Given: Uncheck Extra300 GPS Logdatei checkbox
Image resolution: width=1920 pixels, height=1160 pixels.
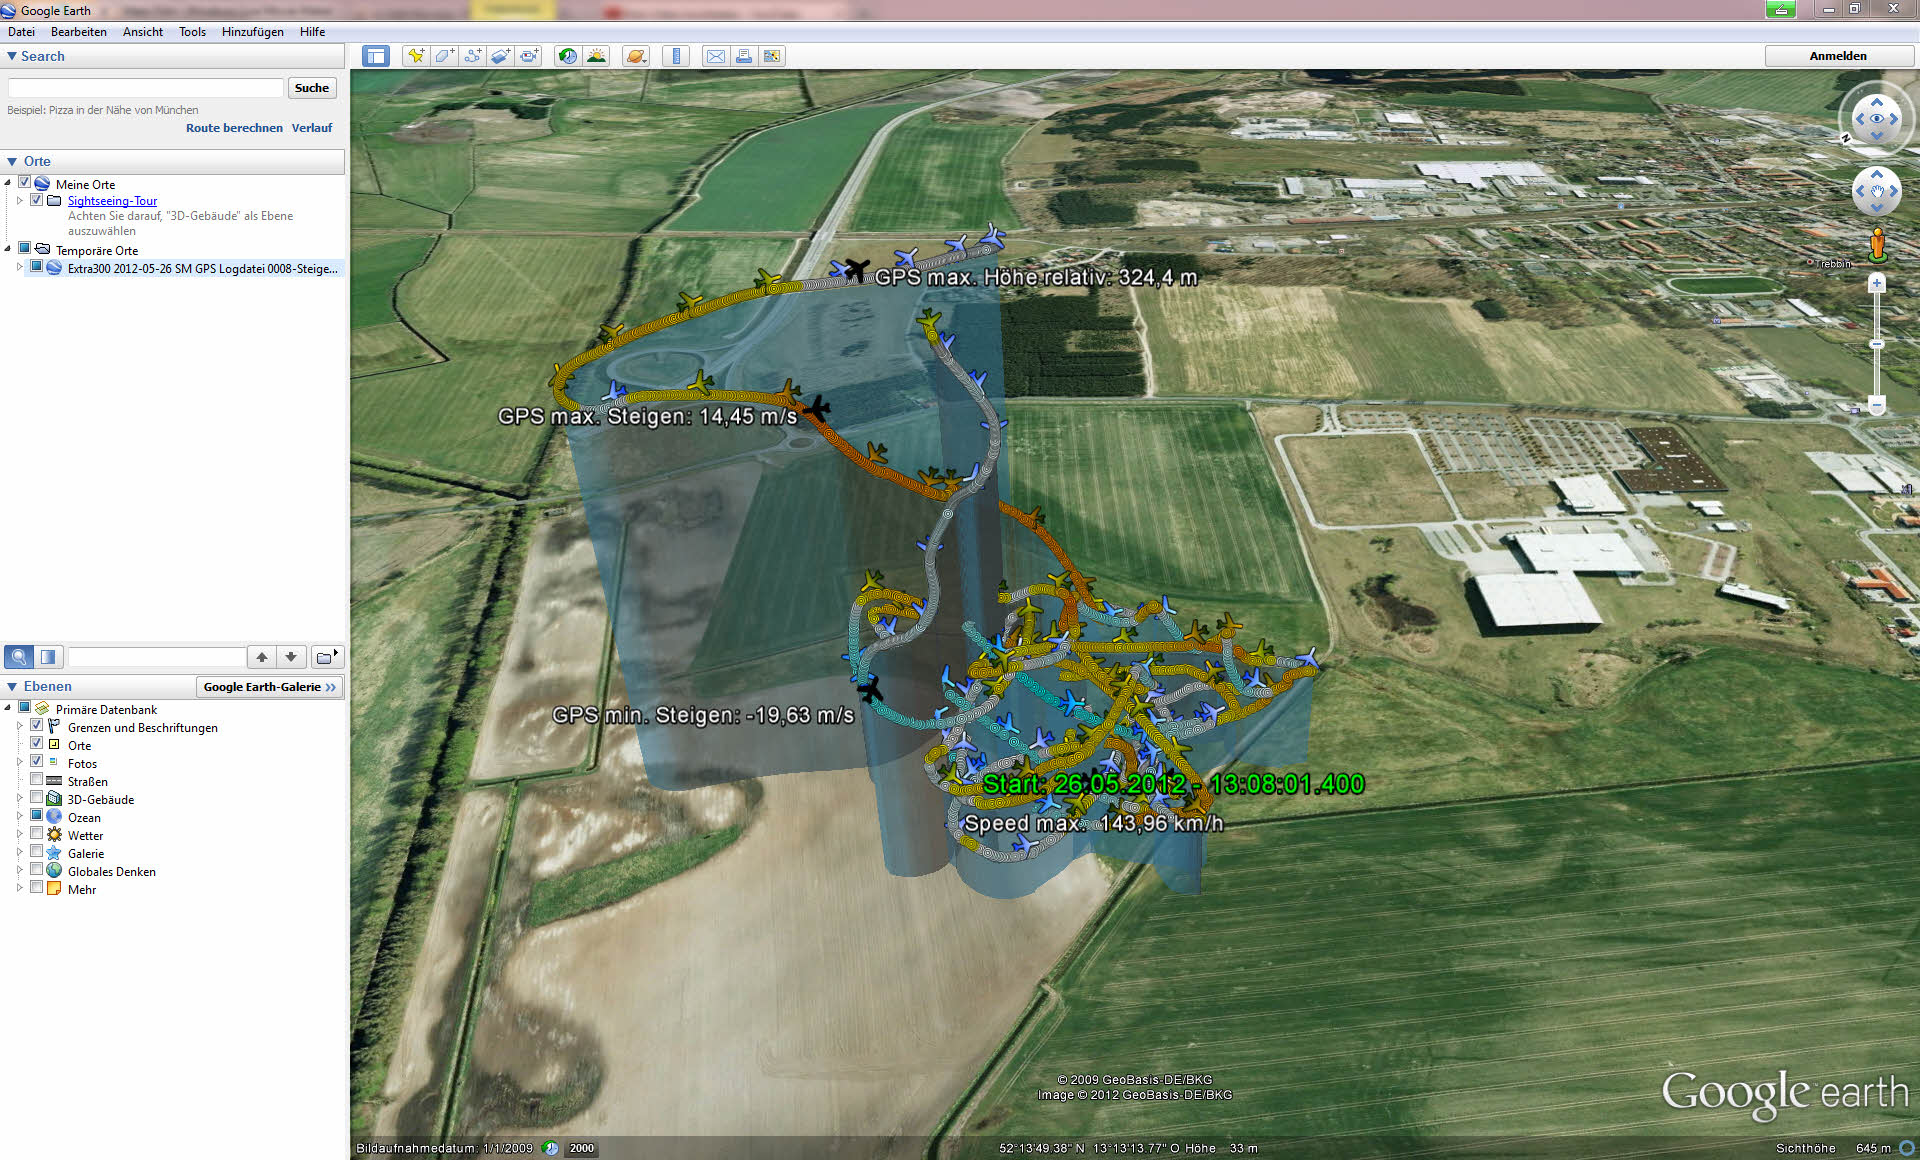Looking at the screenshot, I should coord(37,267).
